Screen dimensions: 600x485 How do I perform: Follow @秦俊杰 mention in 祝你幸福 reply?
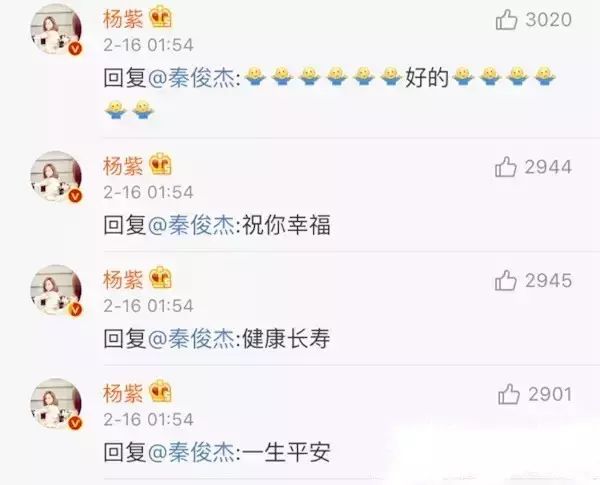[191, 225]
